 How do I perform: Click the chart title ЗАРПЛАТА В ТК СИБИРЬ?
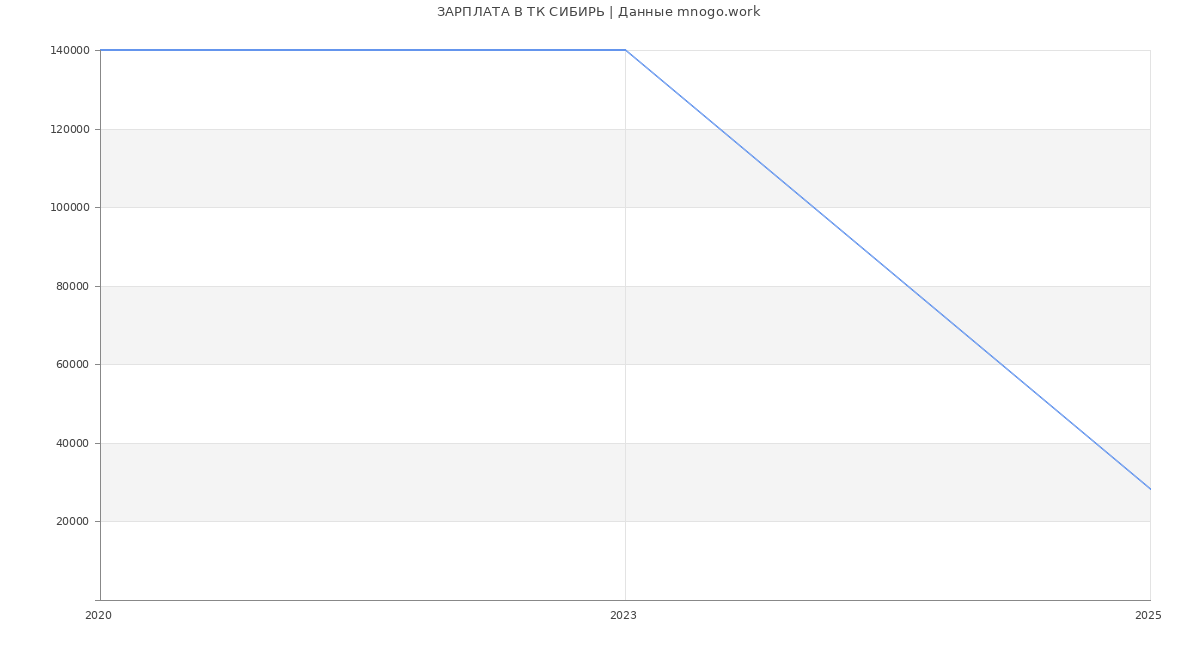point(598,12)
